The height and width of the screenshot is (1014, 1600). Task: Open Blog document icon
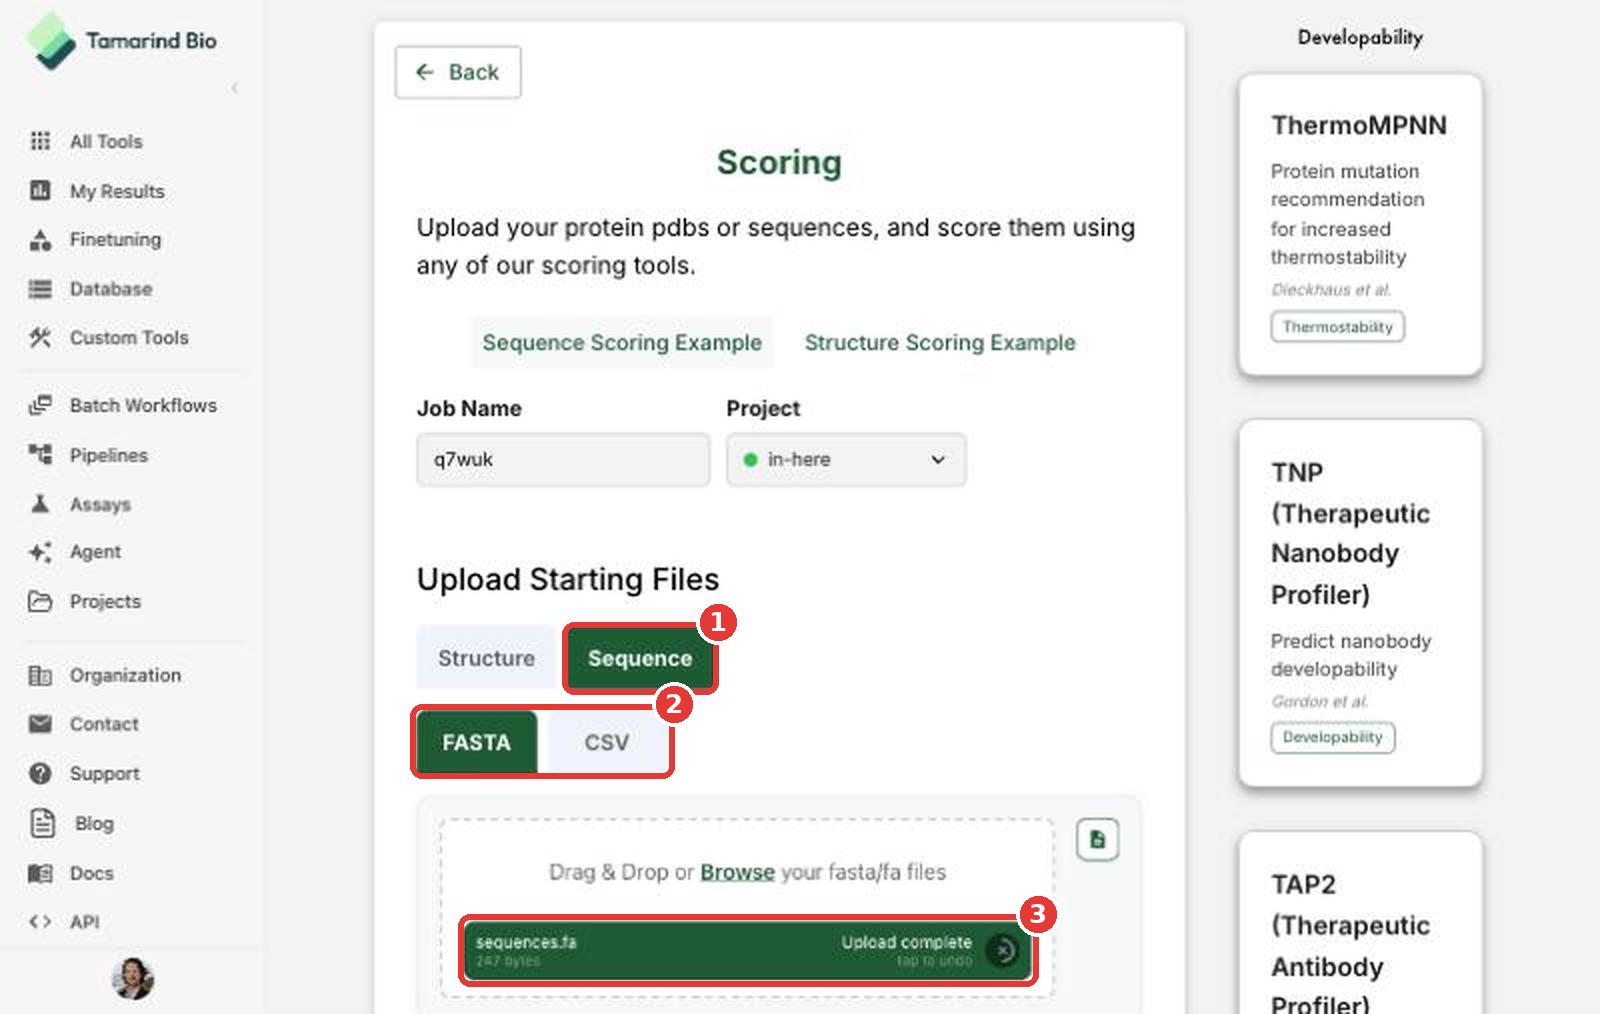[42, 823]
